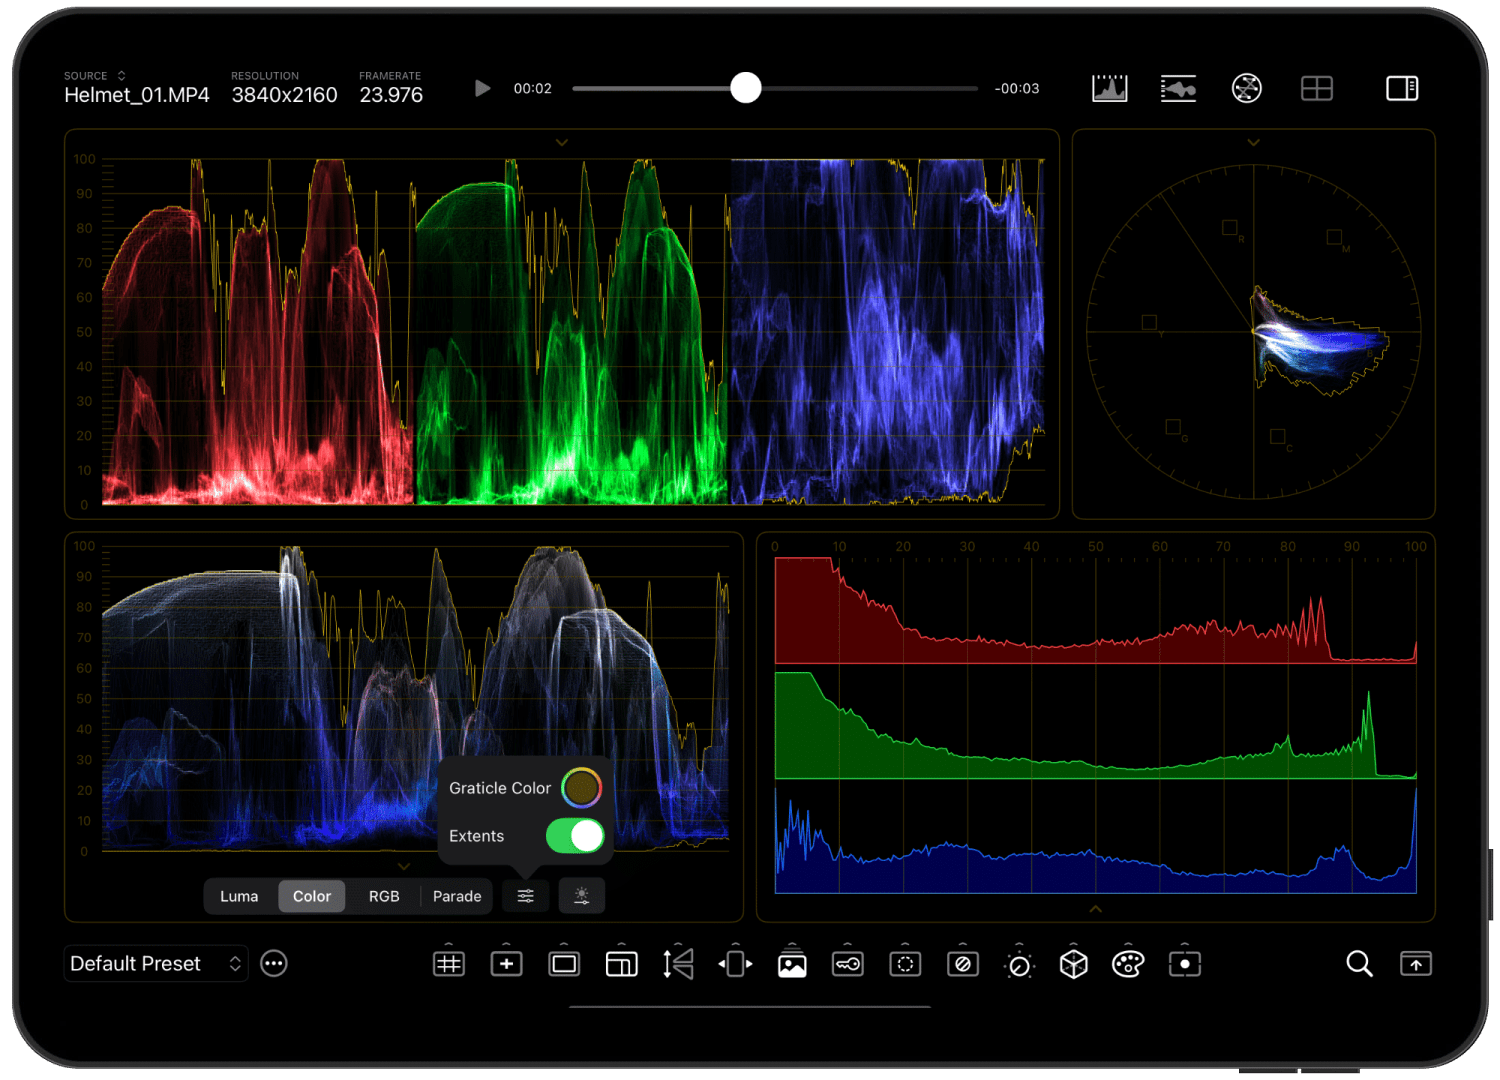1500x1080 pixels.
Task: Enable the Extents toggle
Action: [575, 836]
